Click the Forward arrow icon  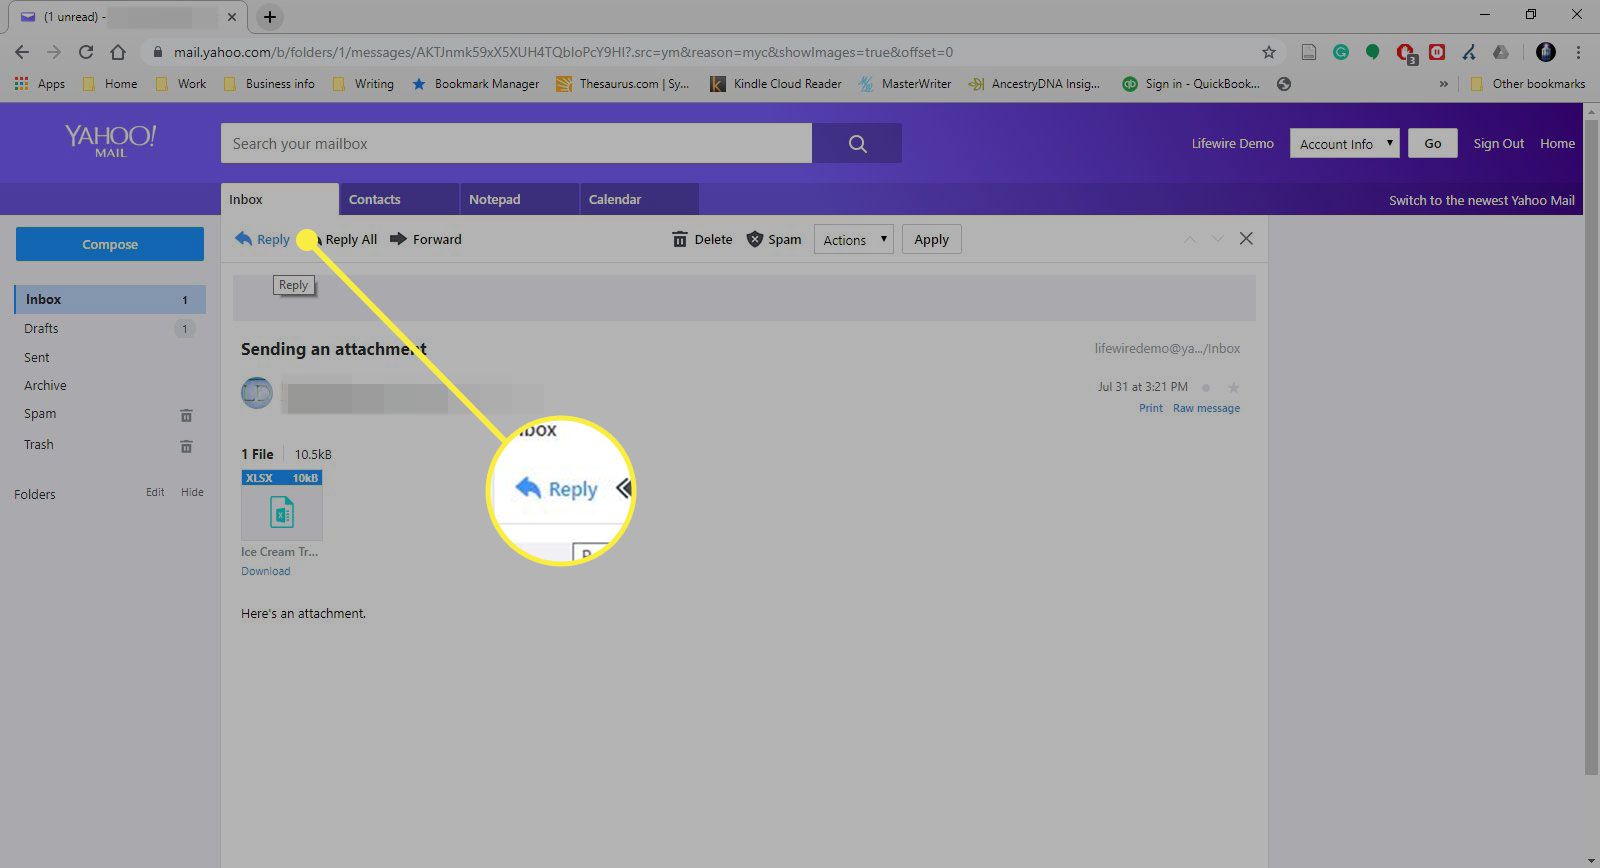tap(398, 239)
